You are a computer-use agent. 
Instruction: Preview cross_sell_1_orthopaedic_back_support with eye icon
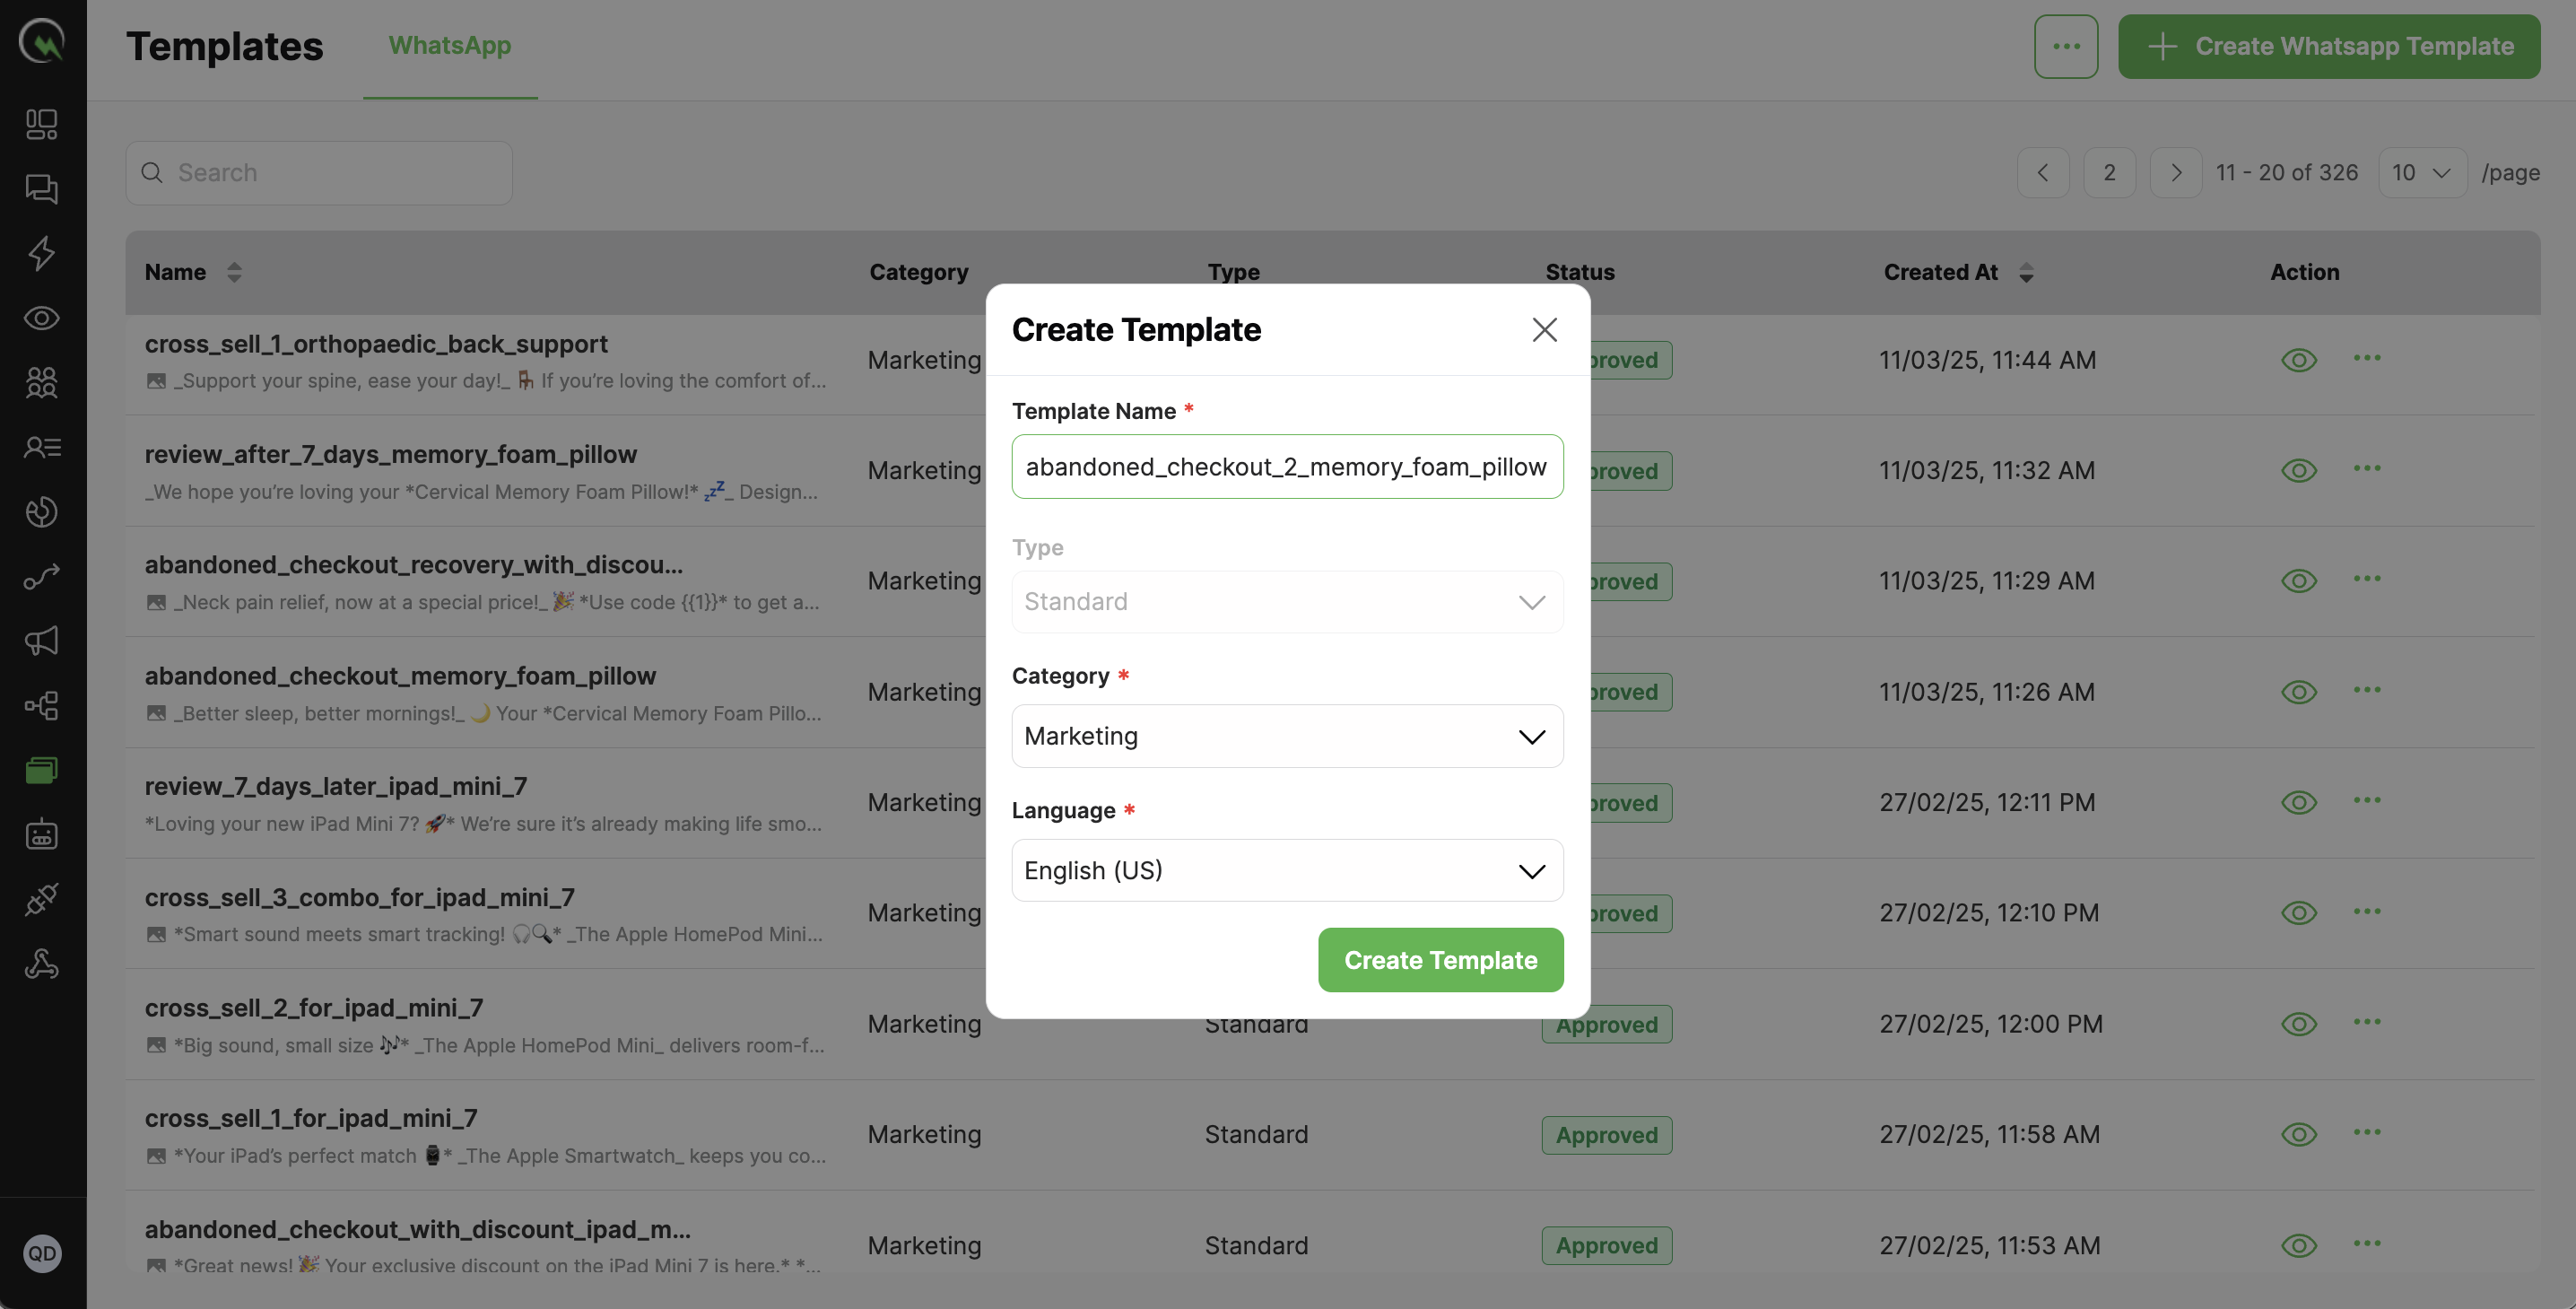pyautogui.click(x=2299, y=360)
